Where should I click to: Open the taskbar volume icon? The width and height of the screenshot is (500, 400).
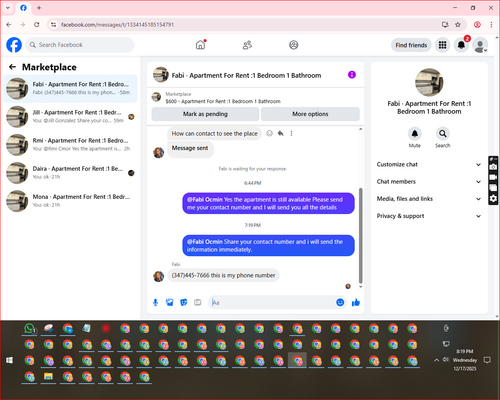coord(446,360)
